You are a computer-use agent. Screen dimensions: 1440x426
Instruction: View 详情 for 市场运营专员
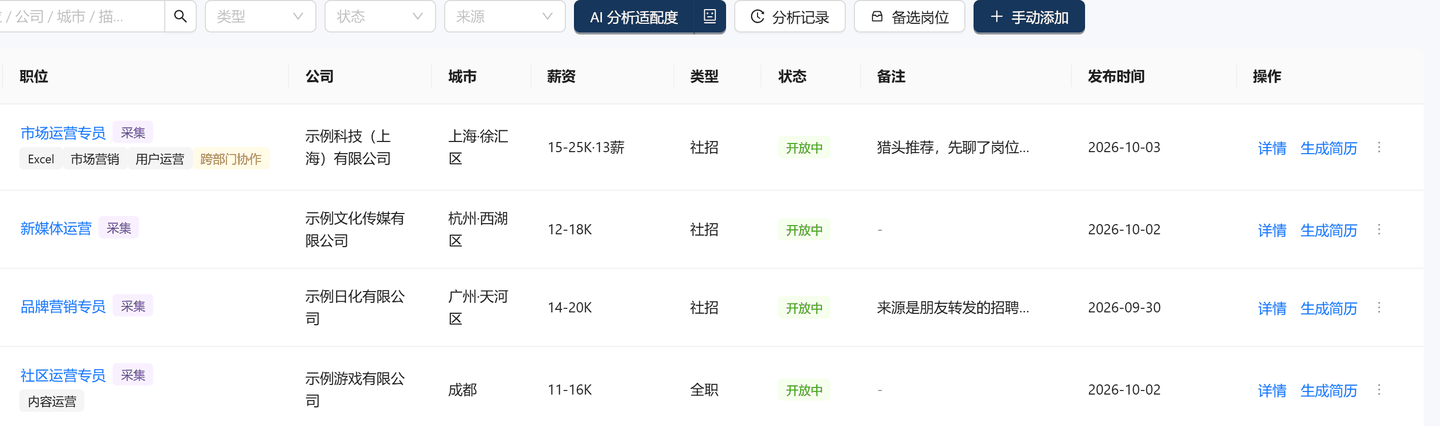[x=1272, y=148]
